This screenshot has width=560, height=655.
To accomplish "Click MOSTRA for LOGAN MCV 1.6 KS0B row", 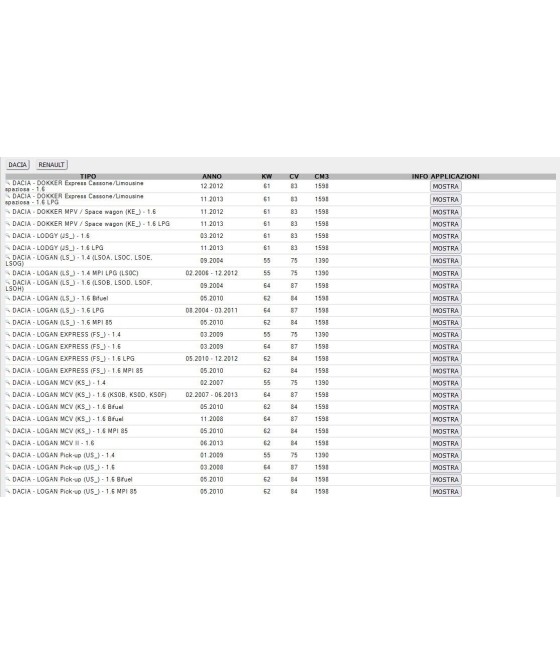I will 446,395.
